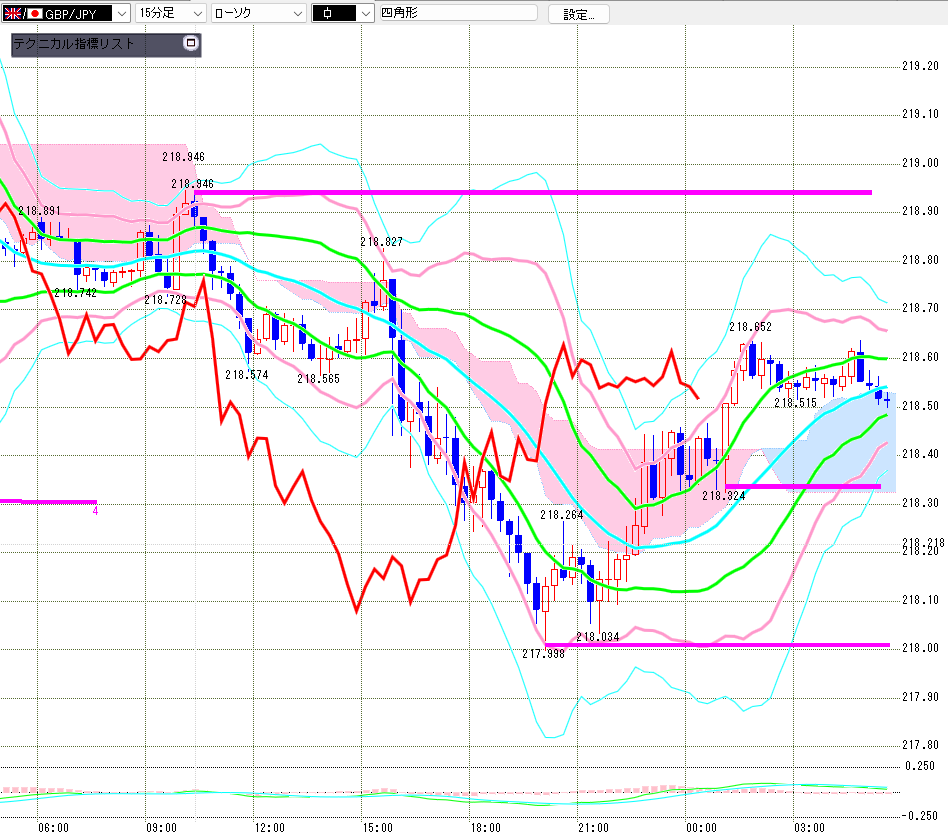
Task: Click the 218.652 high price label
Action: pos(750,327)
